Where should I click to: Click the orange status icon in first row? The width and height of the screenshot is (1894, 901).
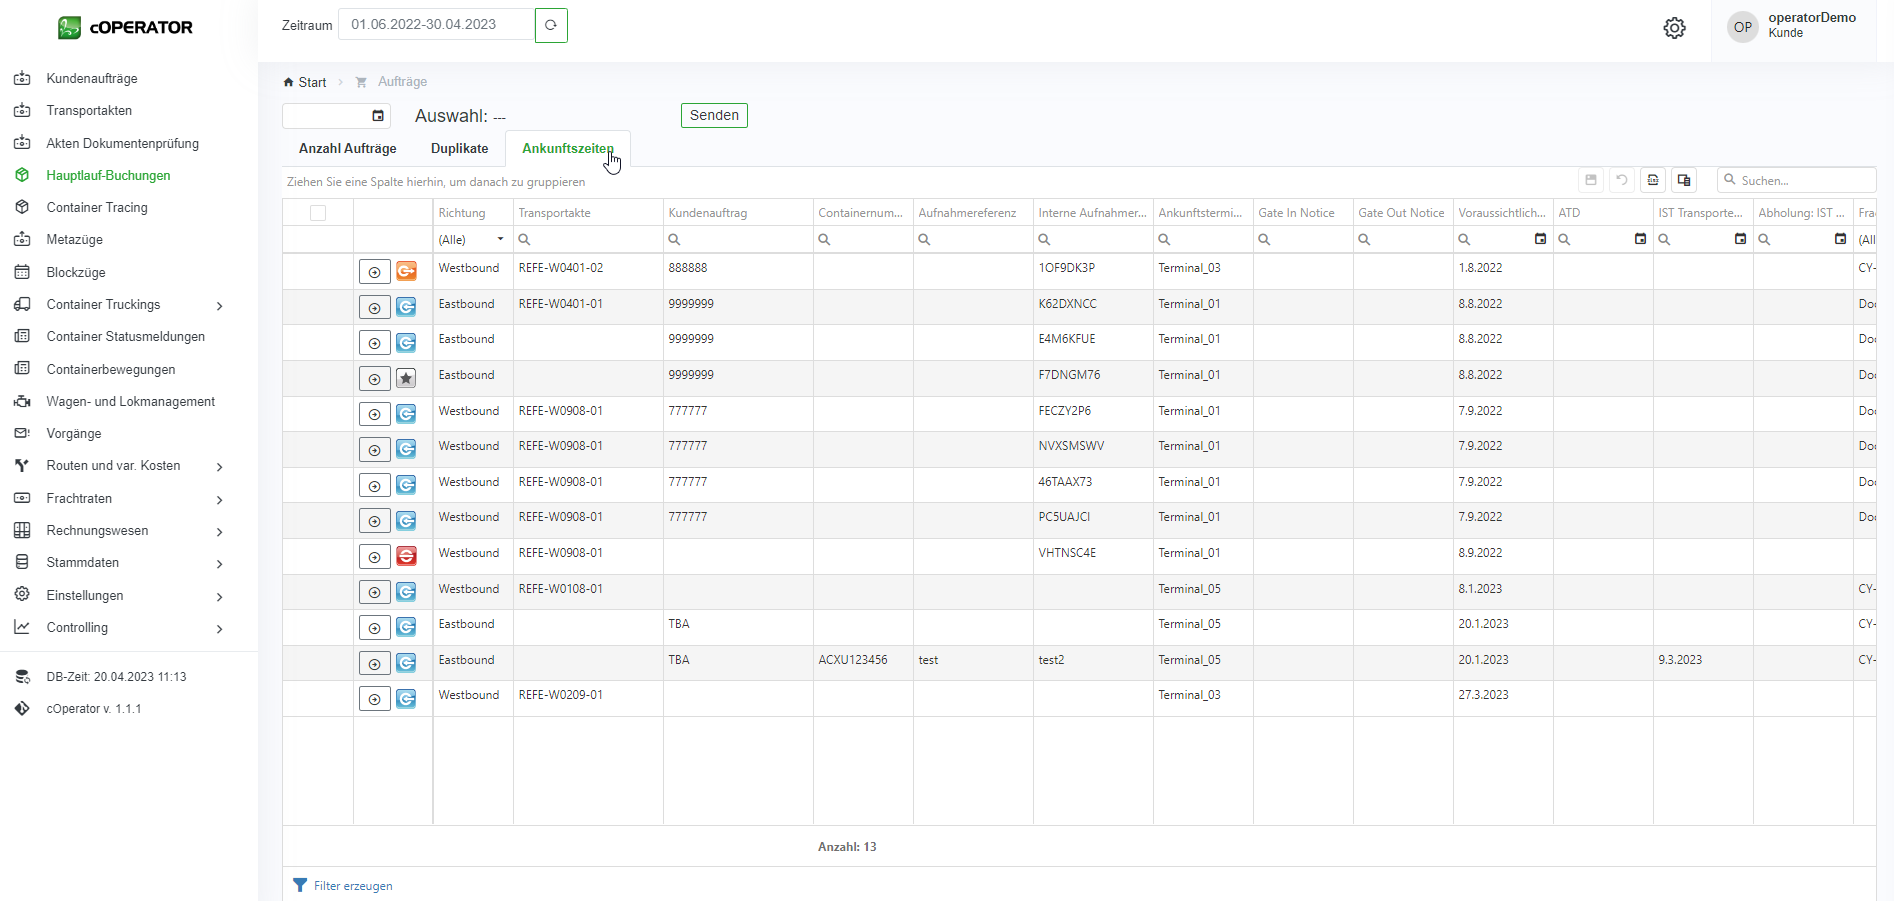(x=406, y=271)
